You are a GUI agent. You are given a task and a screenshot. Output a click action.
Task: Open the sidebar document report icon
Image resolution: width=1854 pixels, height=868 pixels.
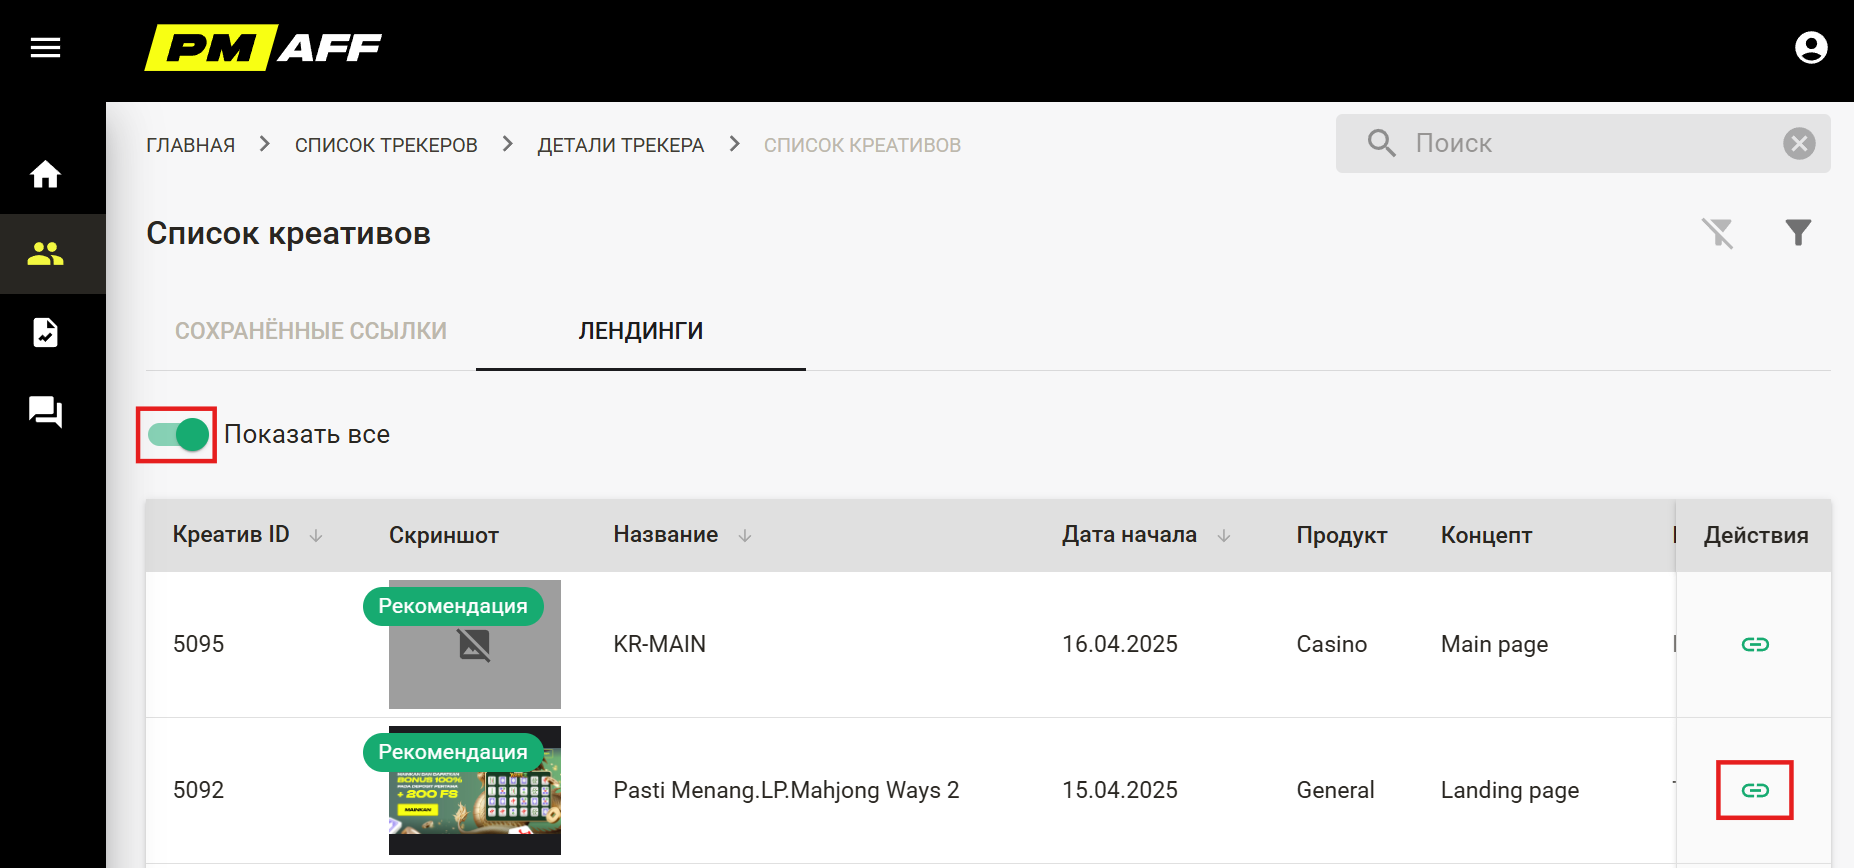coord(45,332)
